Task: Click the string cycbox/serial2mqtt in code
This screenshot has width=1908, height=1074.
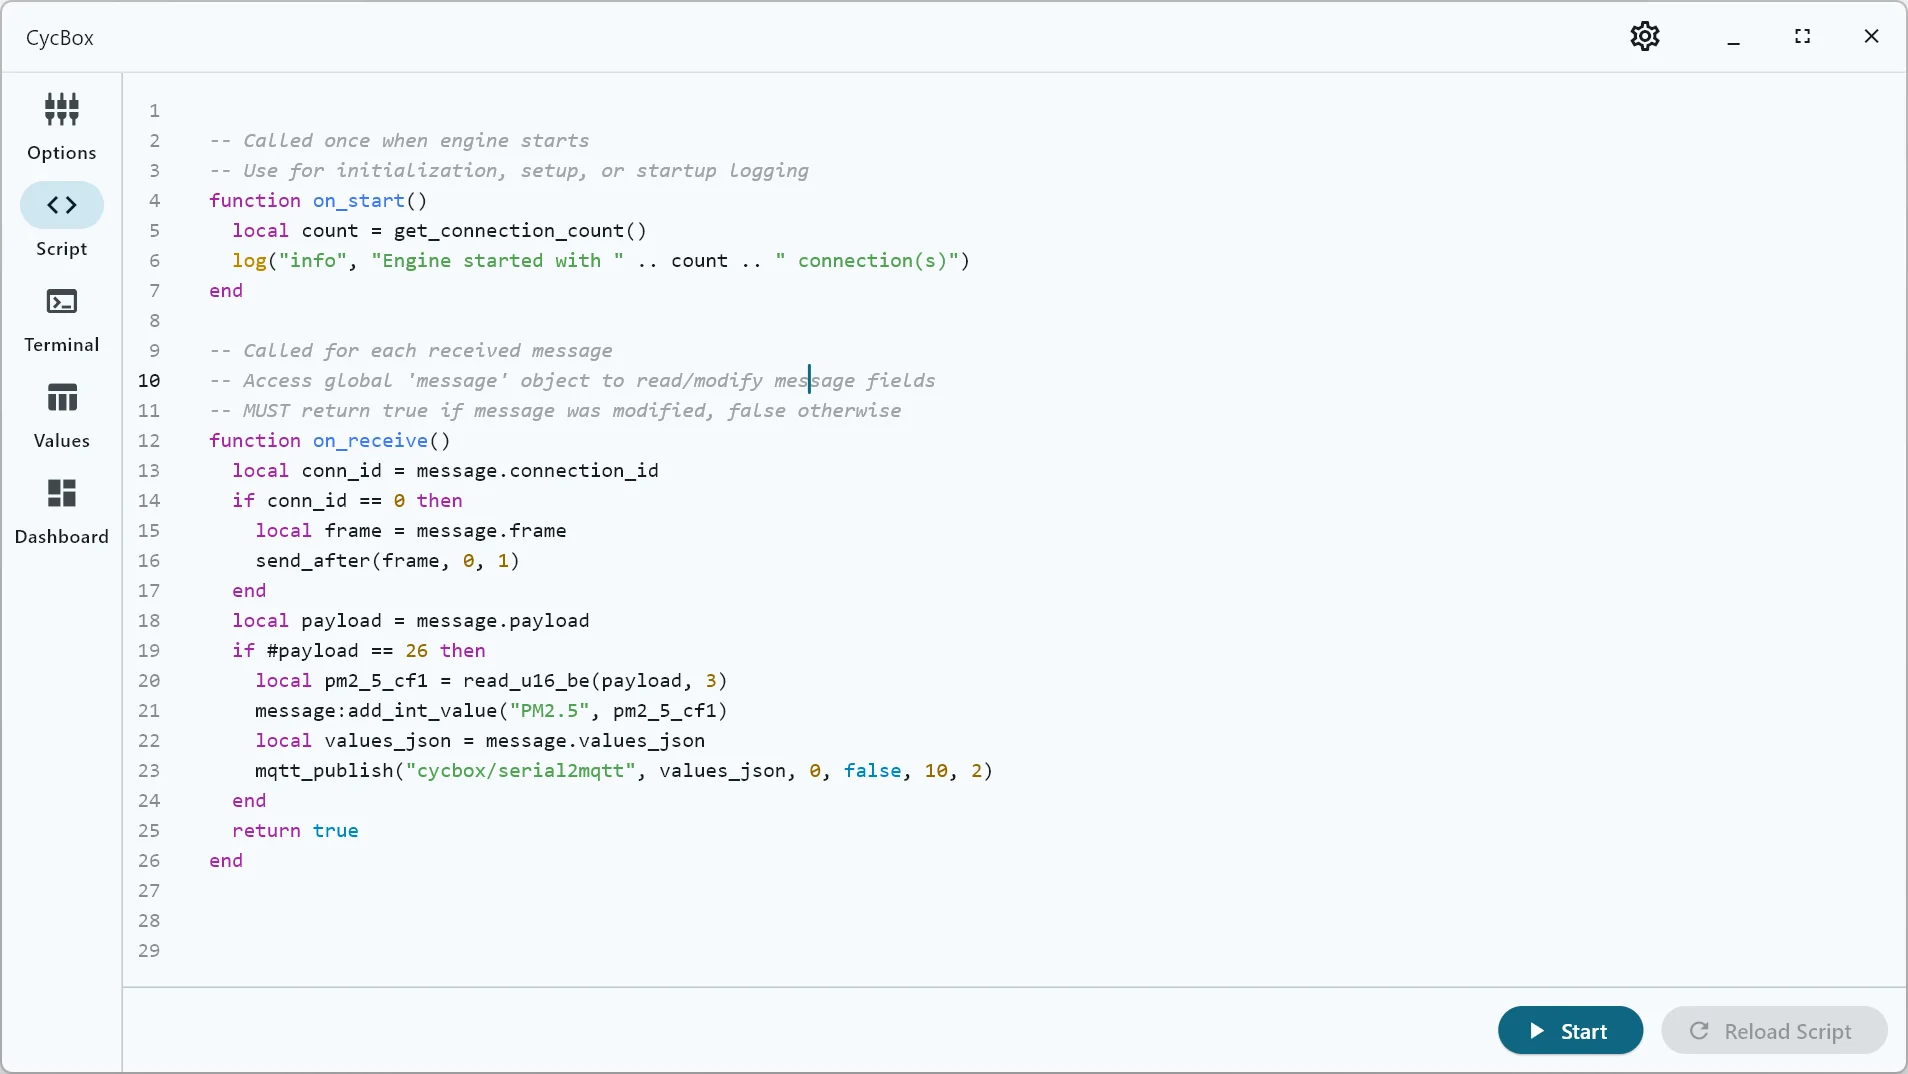Action: [521, 771]
